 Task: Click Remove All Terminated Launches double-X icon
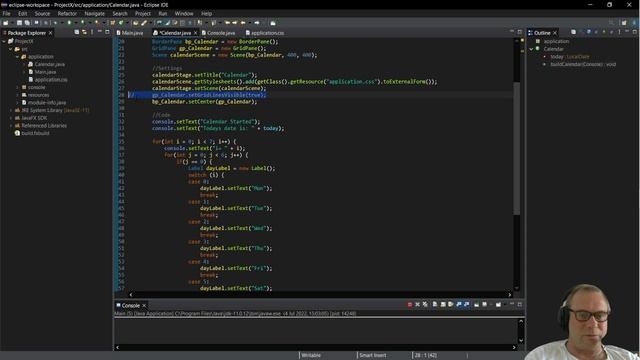pos(425,304)
